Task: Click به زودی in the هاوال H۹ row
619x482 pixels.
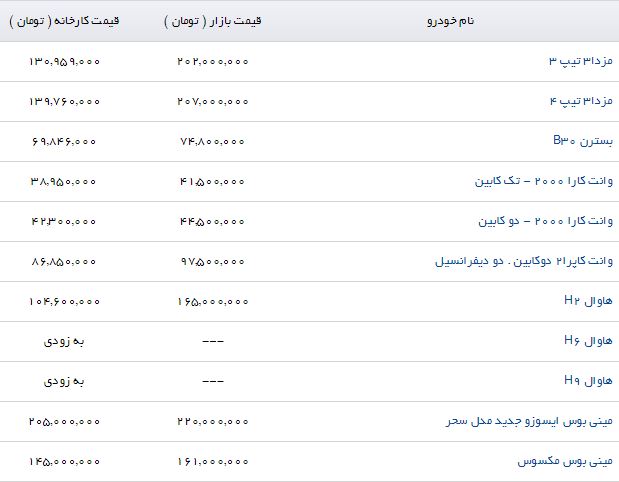Action: coord(64,381)
